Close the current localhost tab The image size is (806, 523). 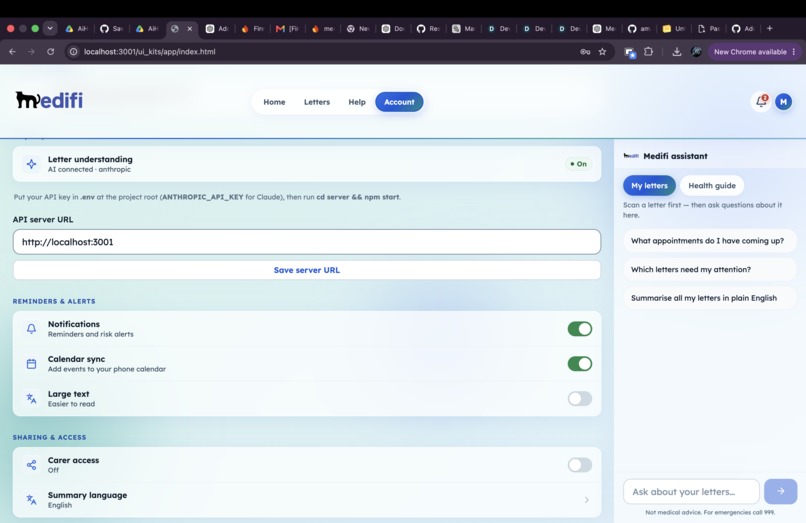(190, 29)
